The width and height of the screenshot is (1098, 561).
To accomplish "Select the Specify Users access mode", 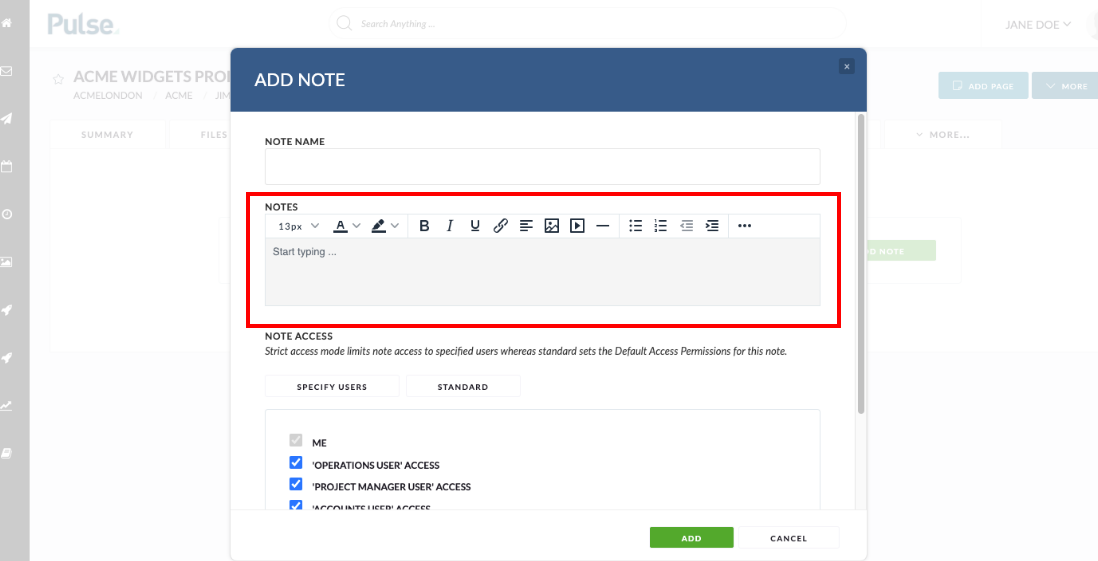I will point(332,387).
